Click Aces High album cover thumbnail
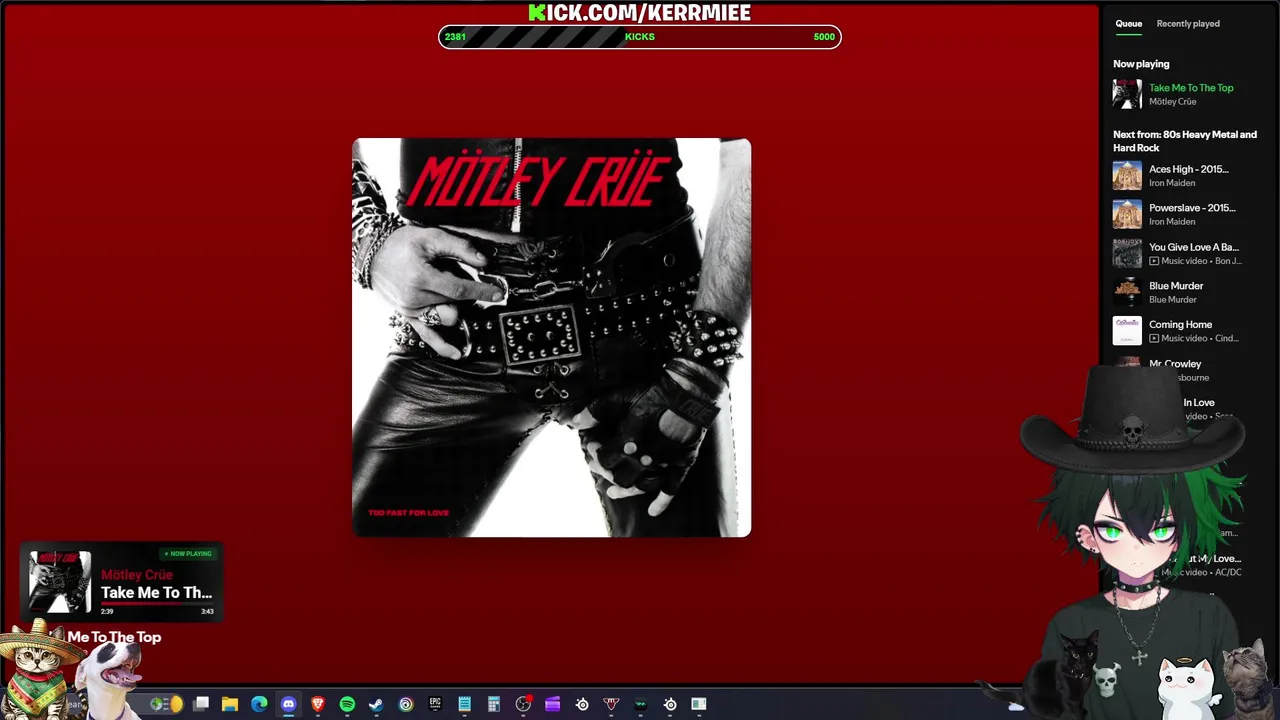1280x720 pixels. (x=1127, y=175)
